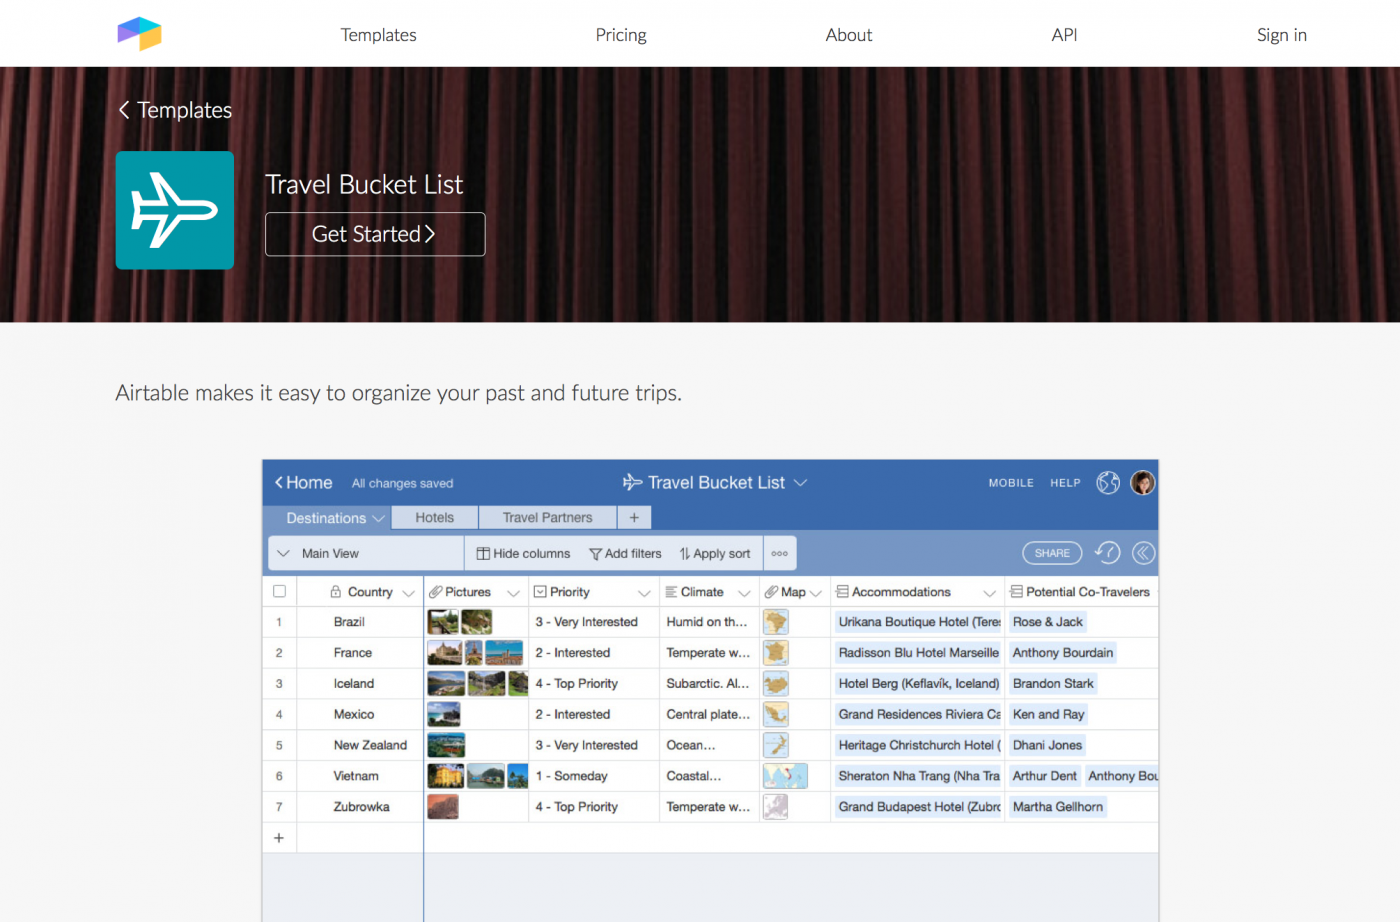Click the Airtable logo in header

[139, 34]
